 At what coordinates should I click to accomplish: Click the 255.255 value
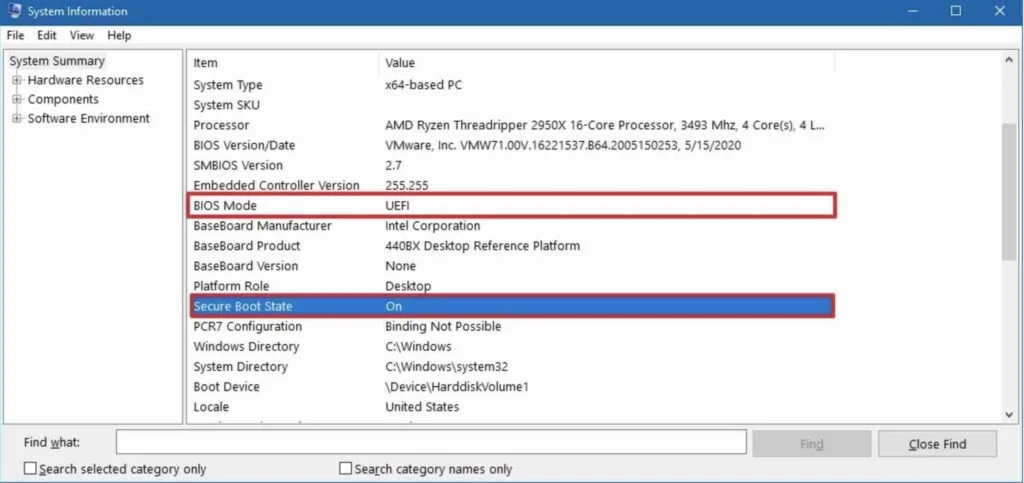[407, 185]
